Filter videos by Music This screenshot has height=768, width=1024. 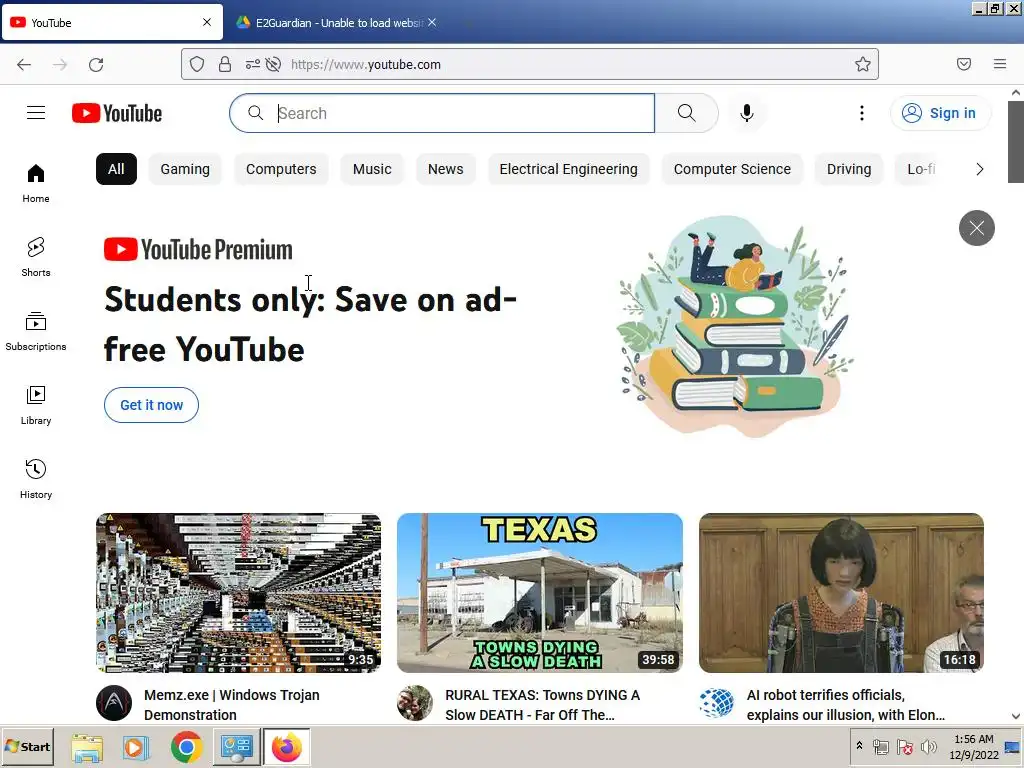coord(372,169)
